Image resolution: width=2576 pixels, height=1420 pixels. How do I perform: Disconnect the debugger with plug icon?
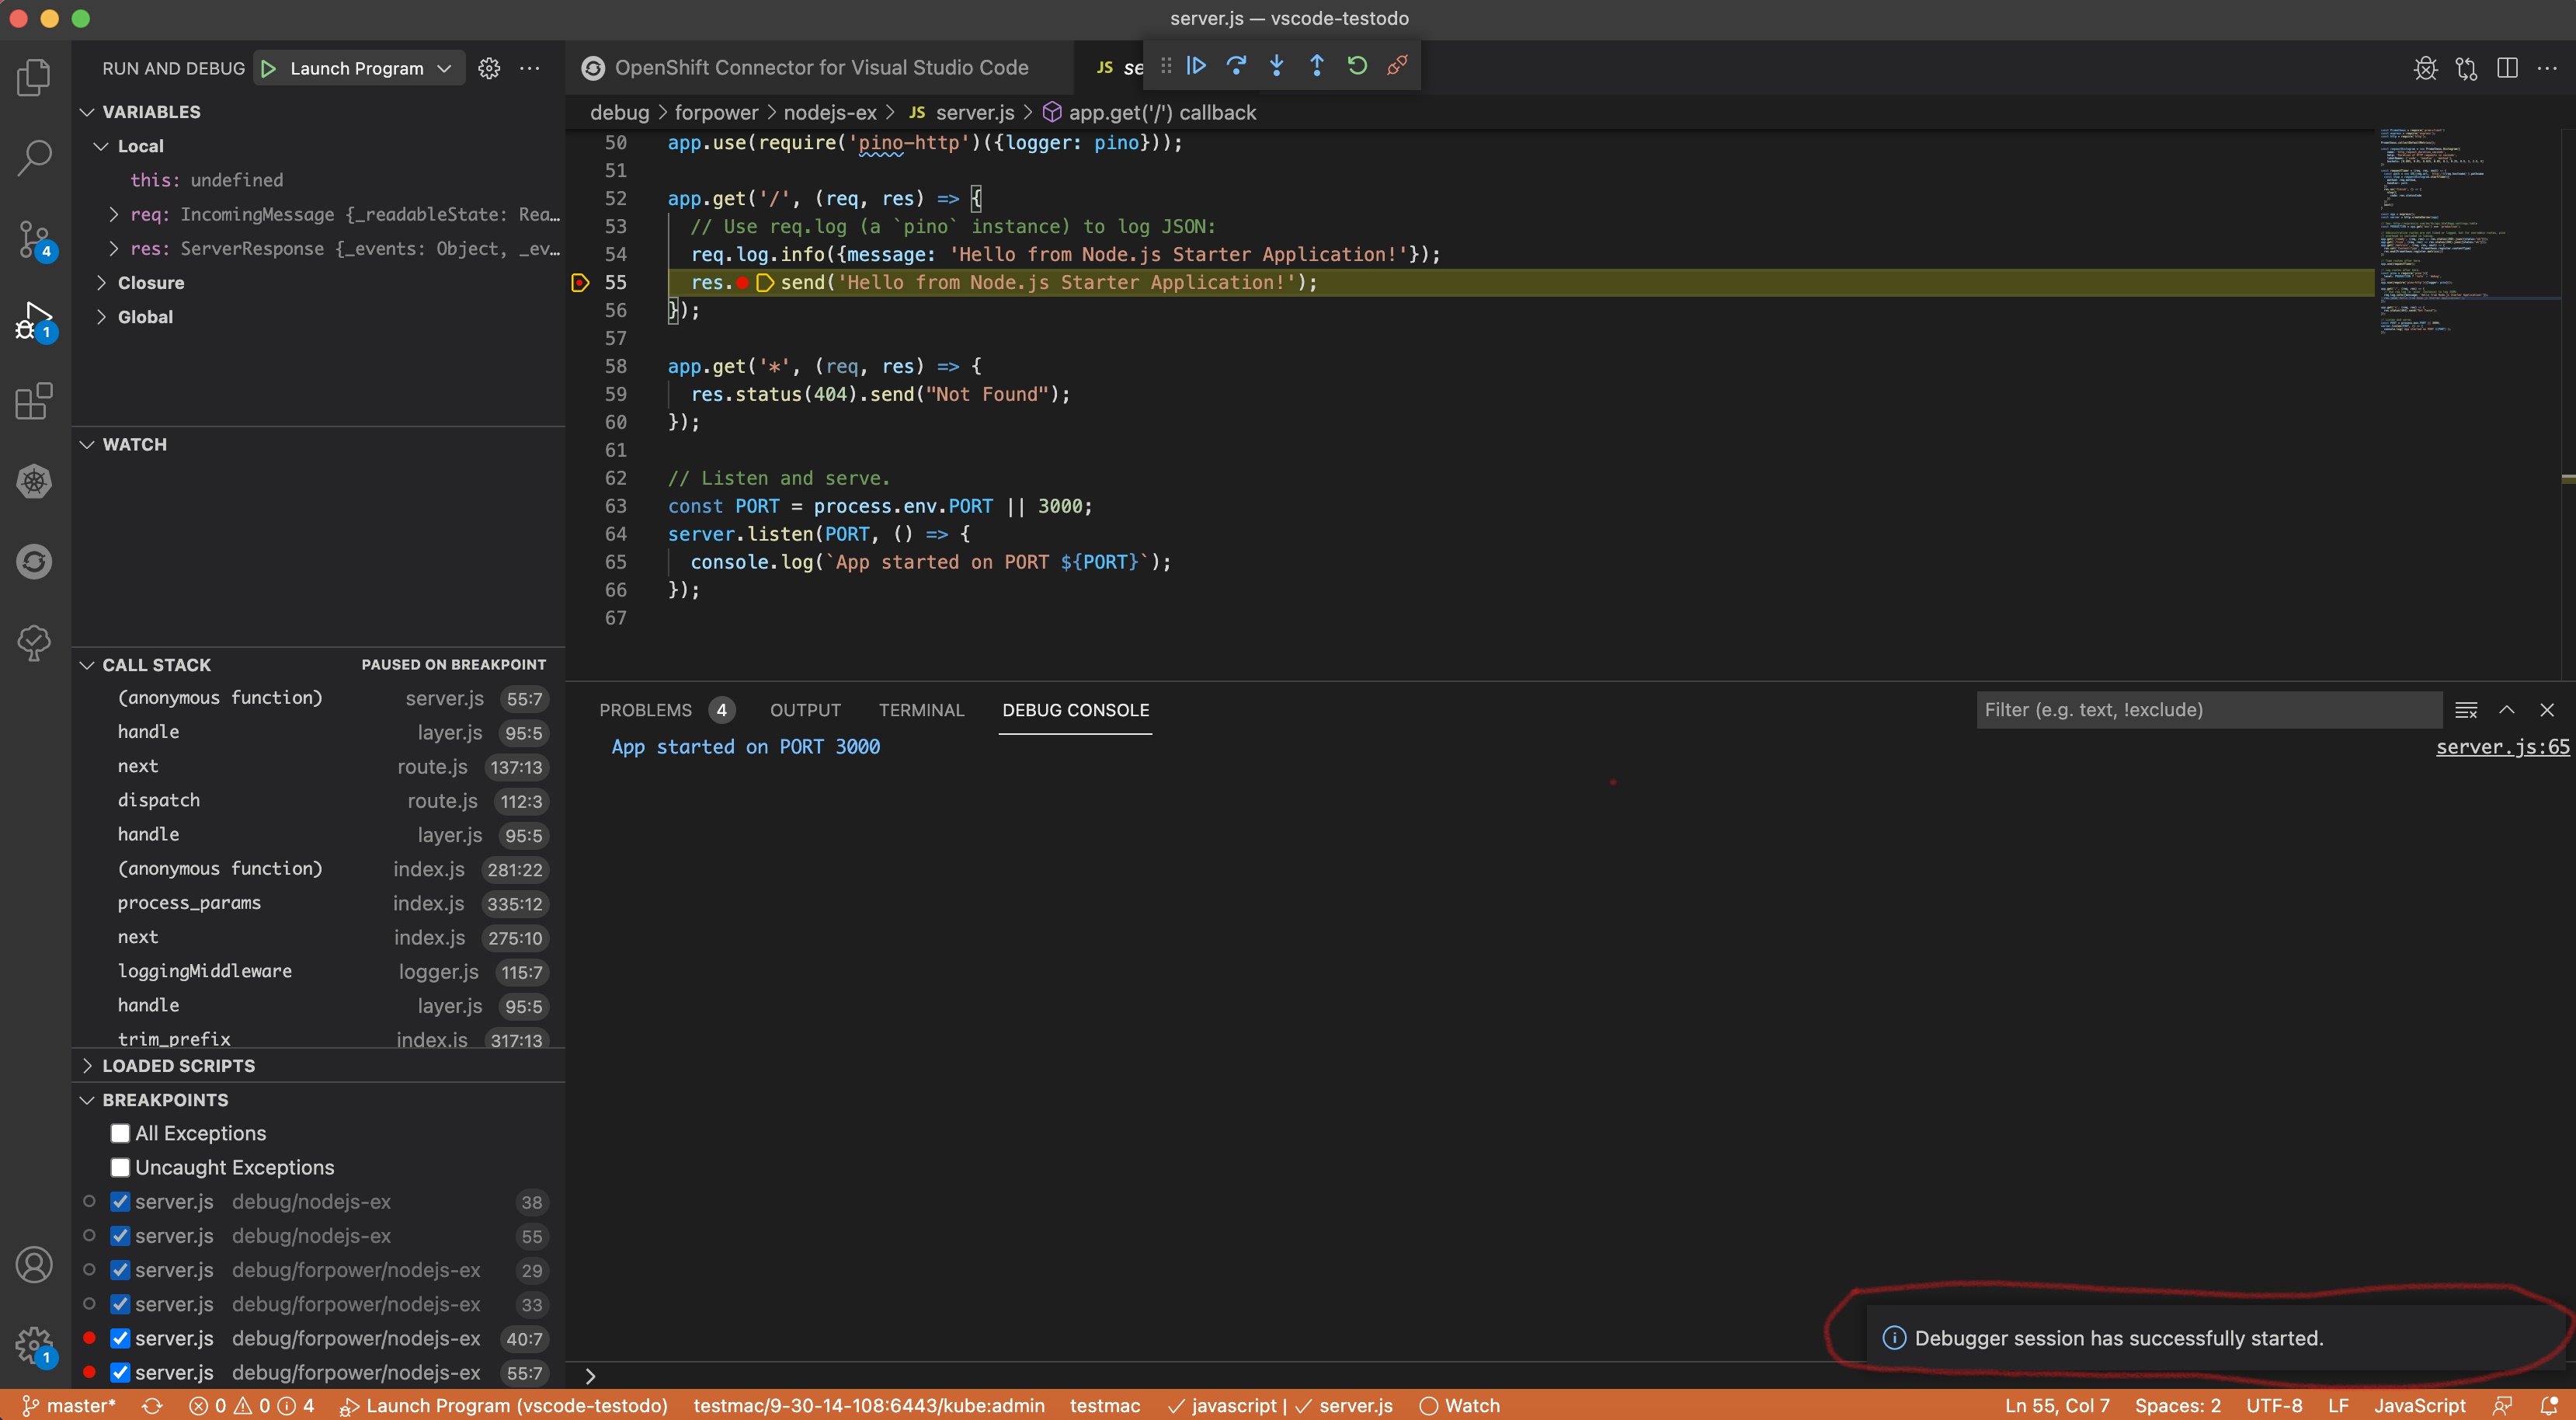click(x=1398, y=66)
